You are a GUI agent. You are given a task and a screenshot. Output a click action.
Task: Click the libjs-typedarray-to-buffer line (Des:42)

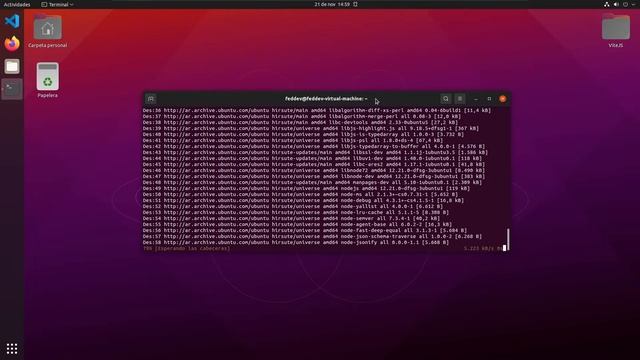[x=314, y=146]
